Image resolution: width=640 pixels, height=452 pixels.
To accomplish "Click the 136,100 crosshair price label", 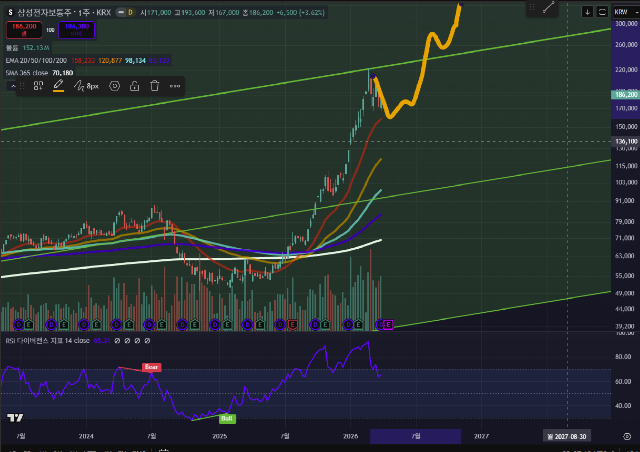I will click(x=626, y=142).
